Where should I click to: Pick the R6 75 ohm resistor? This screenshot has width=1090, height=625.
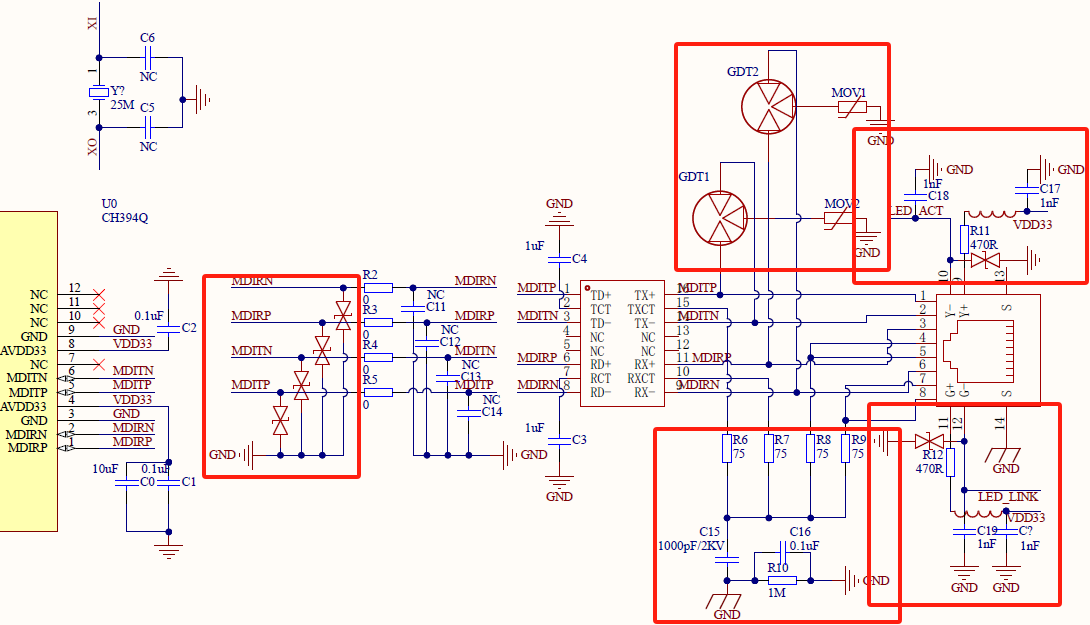click(727, 448)
